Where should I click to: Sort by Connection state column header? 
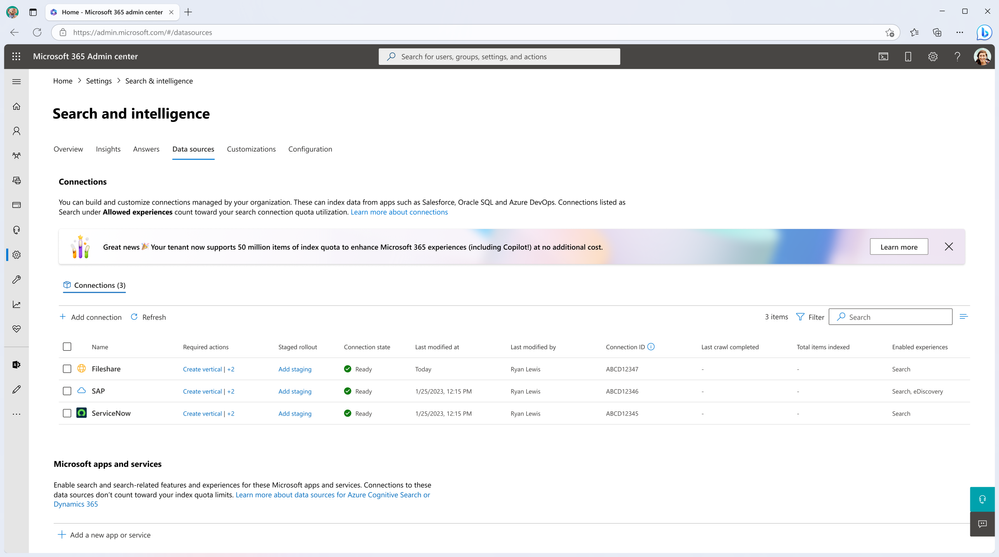tap(367, 347)
